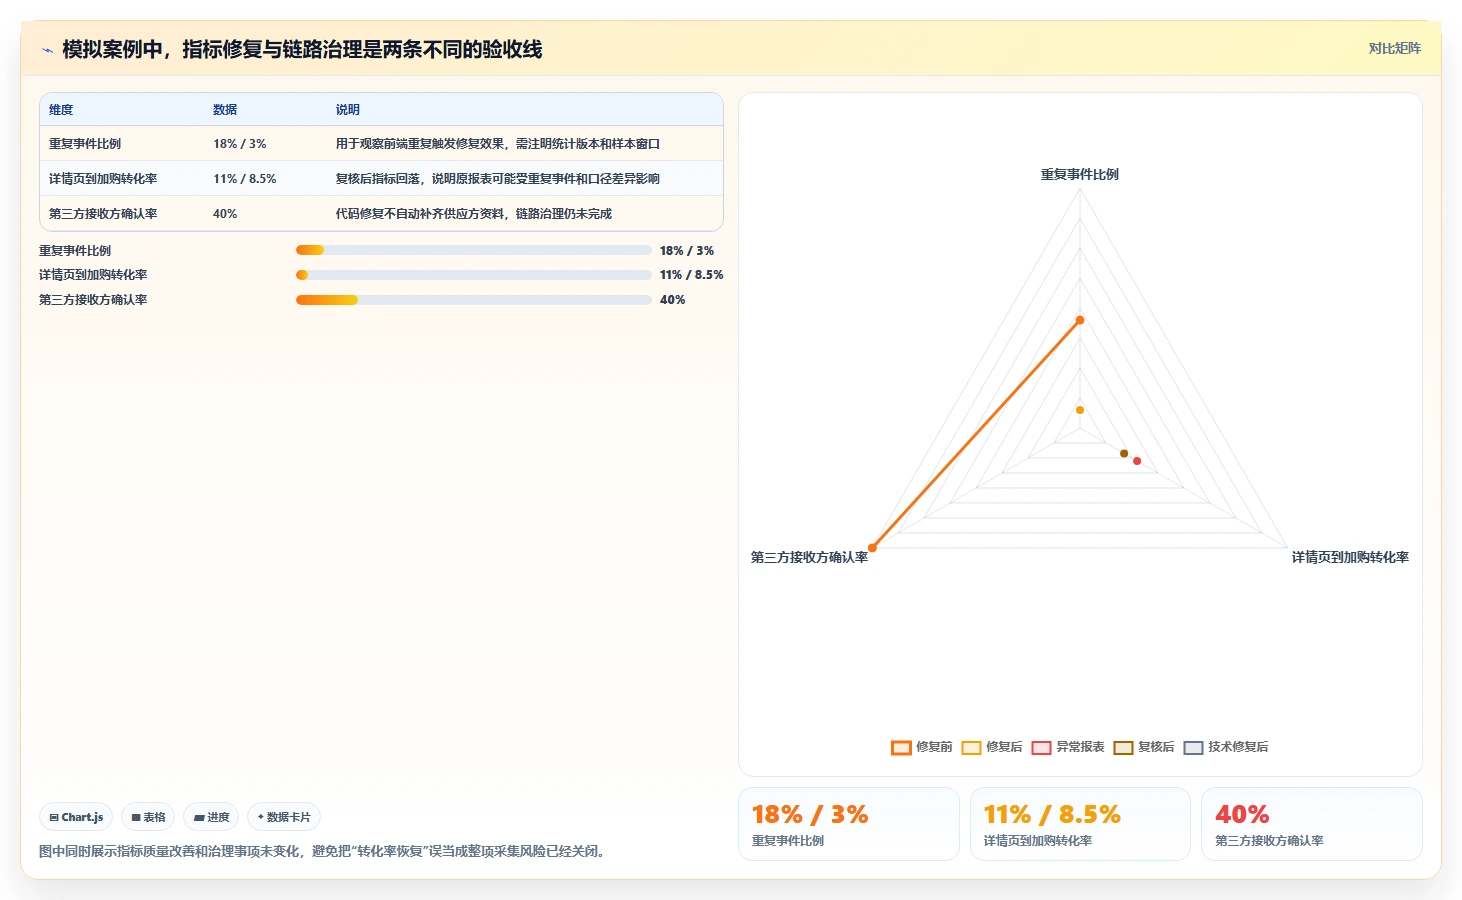Click the radar axis label 重复事件比例
Image resolution: width=1462 pixels, height=900 pixels.
(x=1080, y=174)
